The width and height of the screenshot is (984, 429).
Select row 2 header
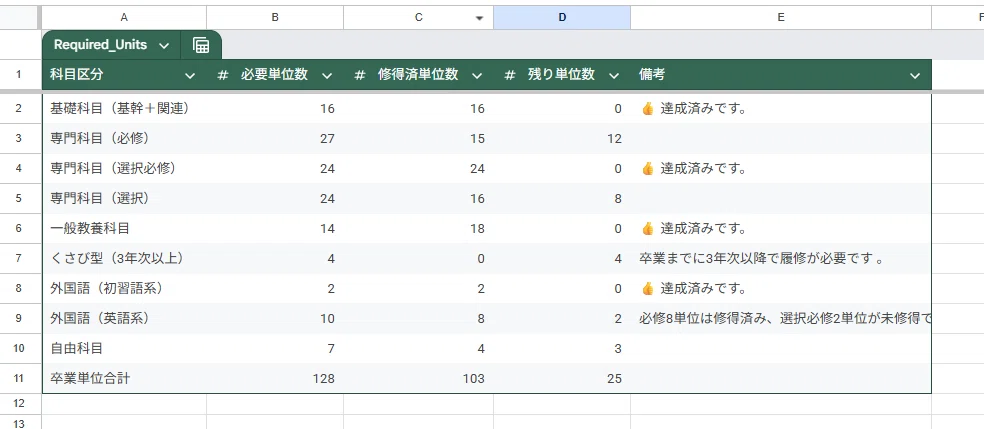tap(19, 109)
